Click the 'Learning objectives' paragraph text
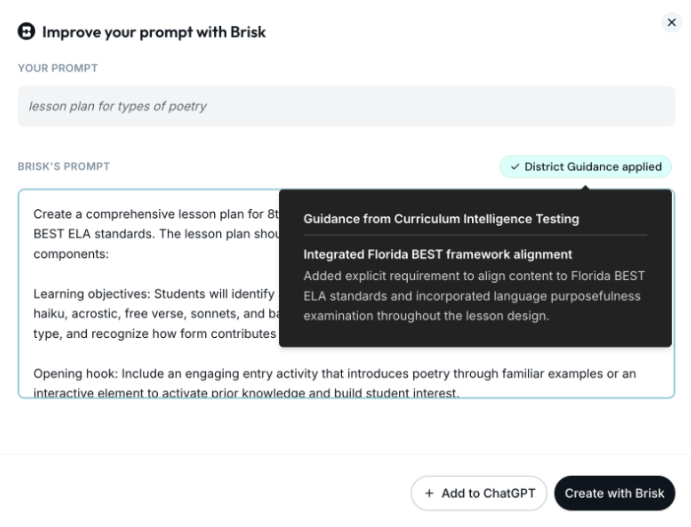Viewport: 691px width, 527px height. 156,314
